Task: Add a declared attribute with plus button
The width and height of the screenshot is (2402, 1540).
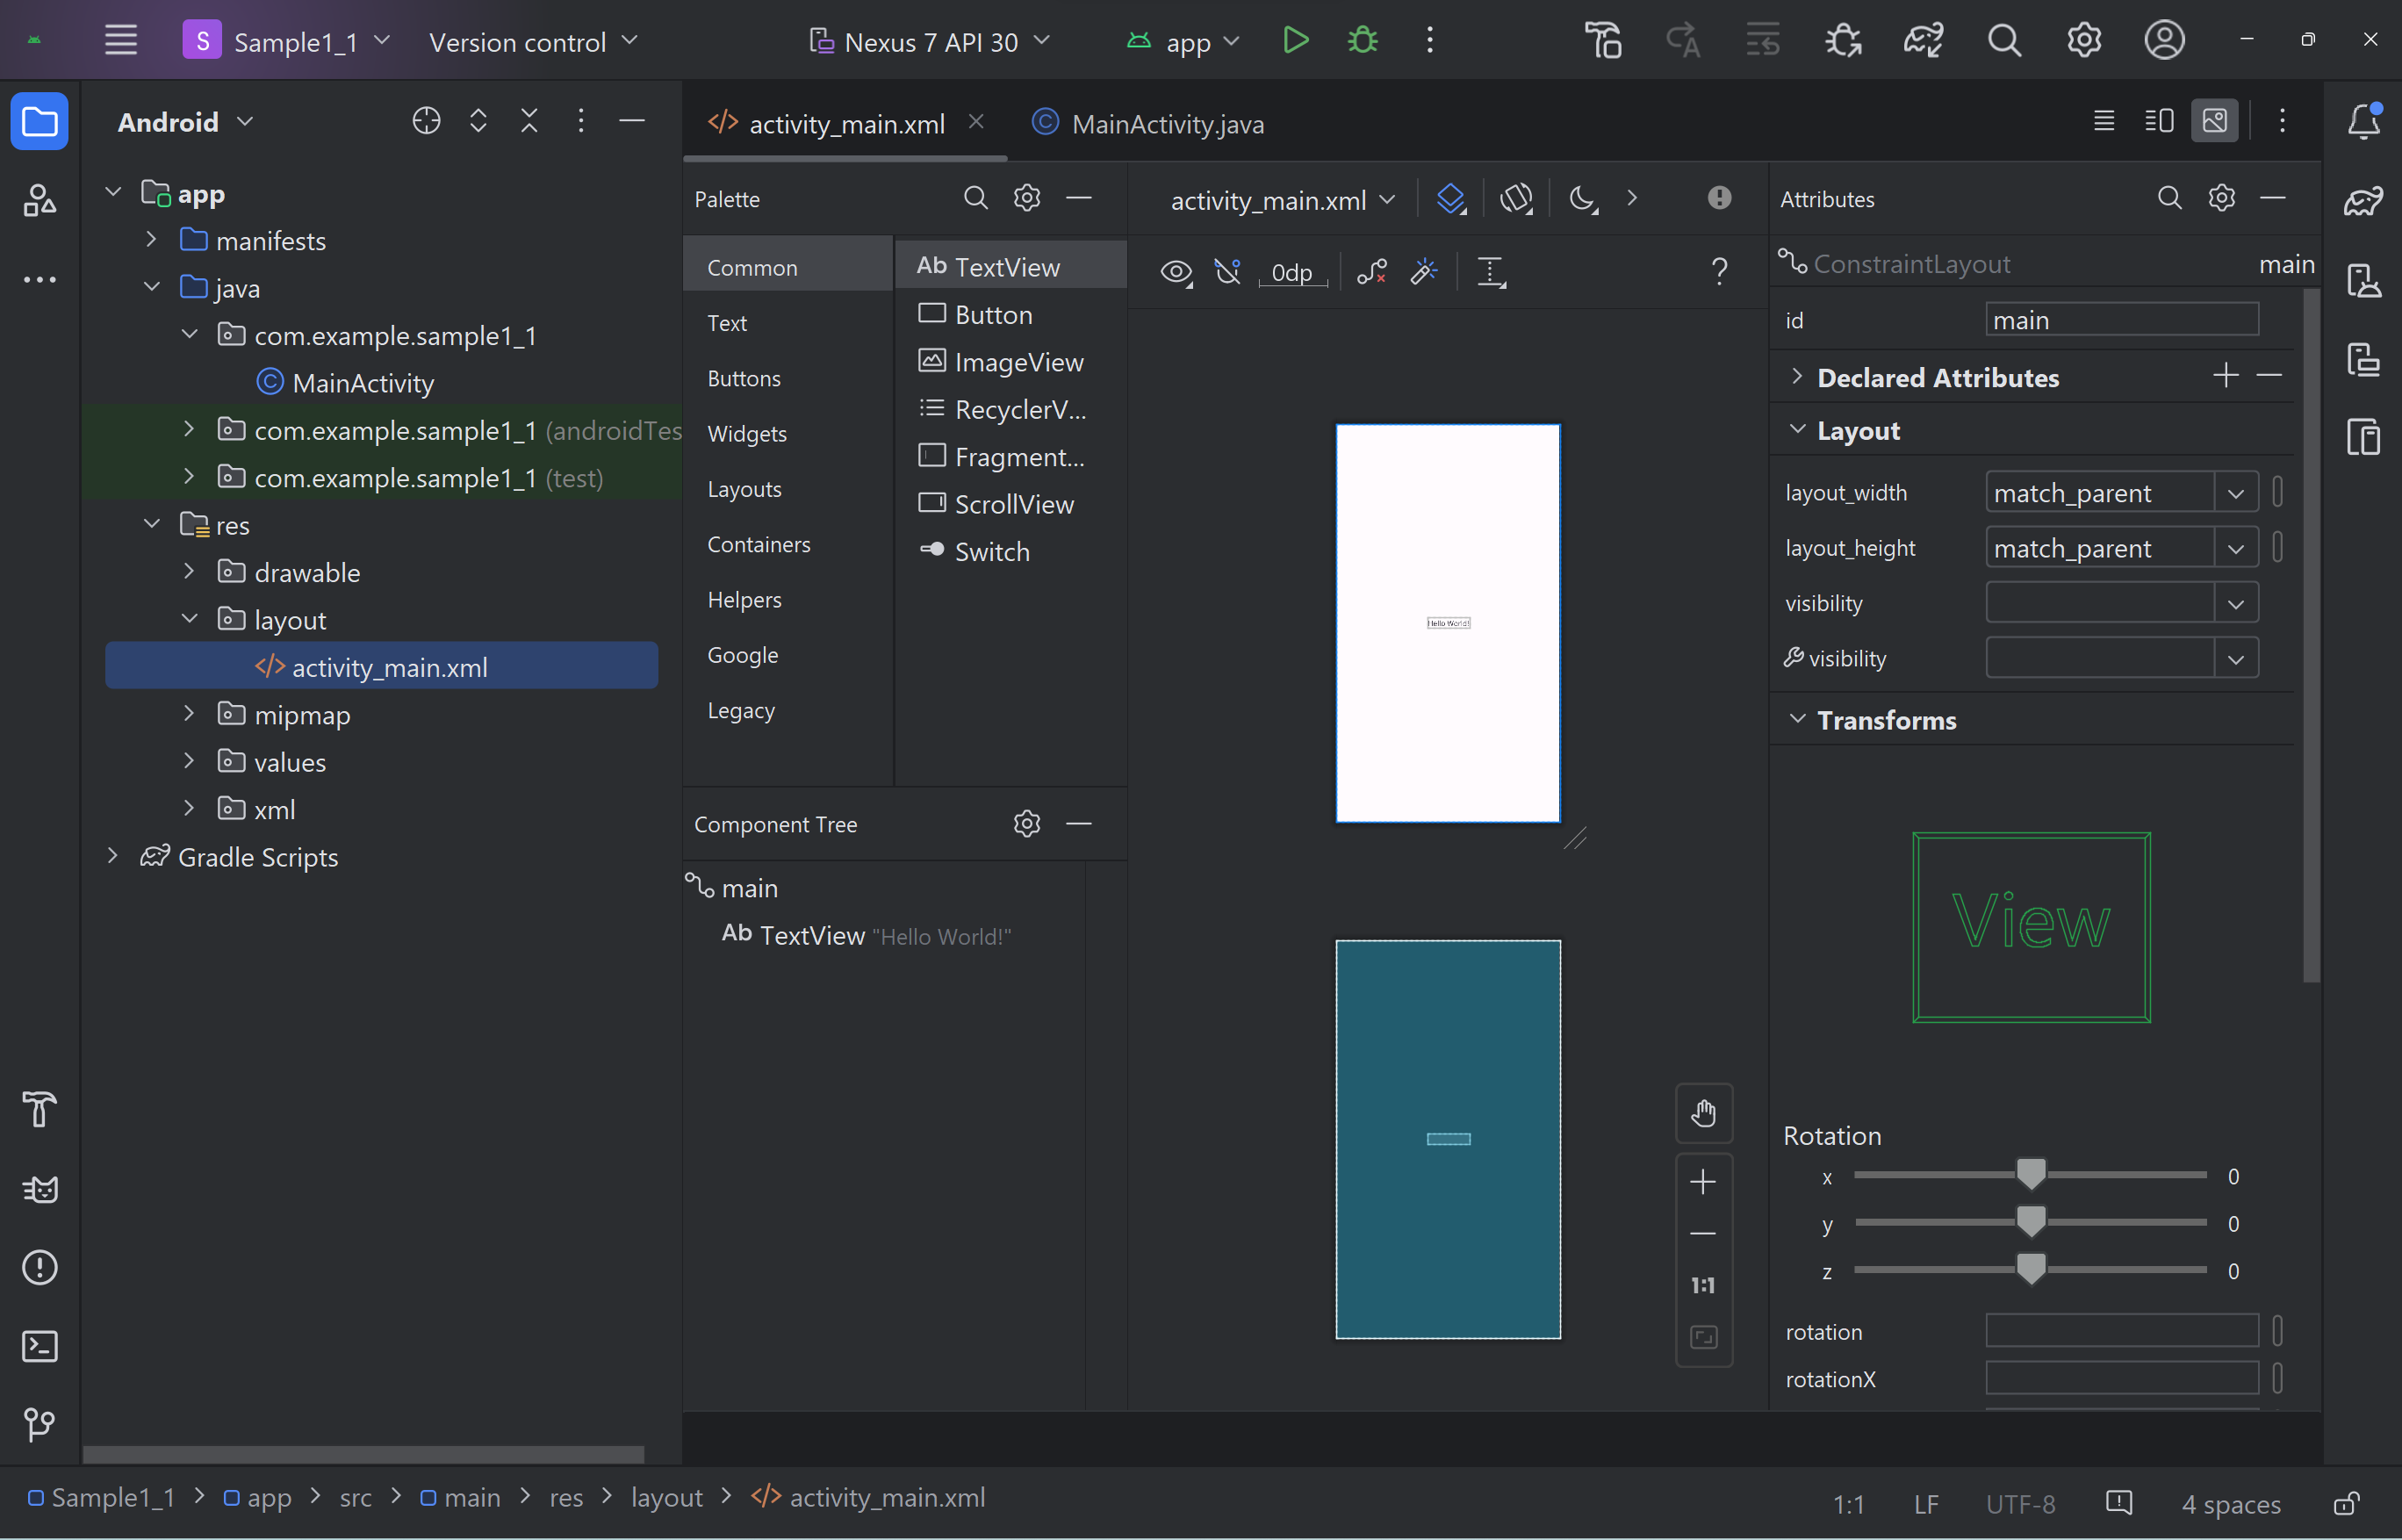Action: pyautogui.click(x=2225, y=376)
